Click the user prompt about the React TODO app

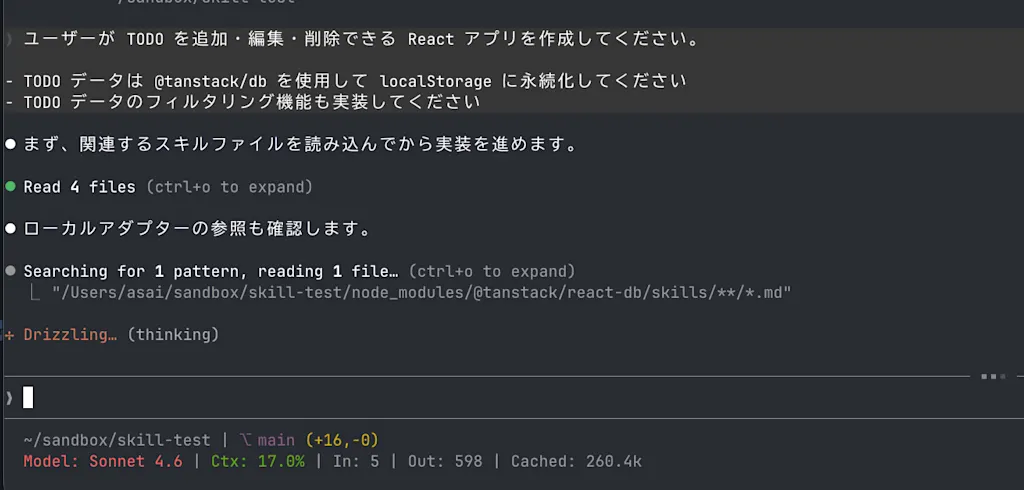[362, 39]
